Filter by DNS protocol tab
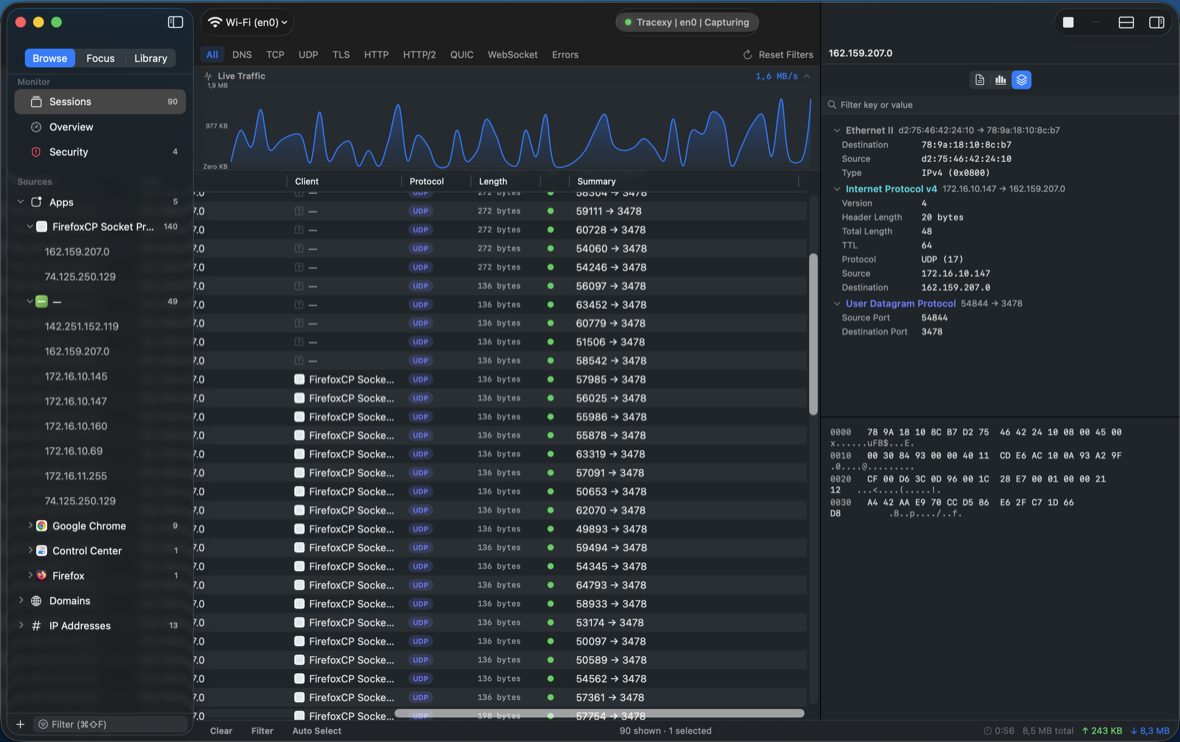The width and height of the screenshot is (1180, 742). click(x=242, y=55)
